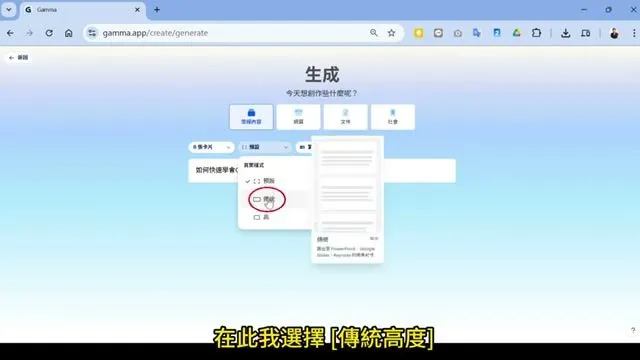The height and width of the screenshot is (360, 640).
Task: Open a new browser tab
Action: coord(157,9)
